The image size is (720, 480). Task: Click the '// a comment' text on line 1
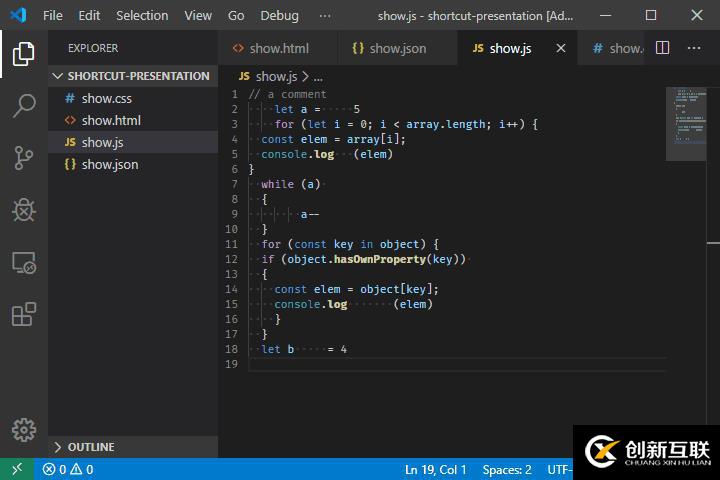point(287,94)
